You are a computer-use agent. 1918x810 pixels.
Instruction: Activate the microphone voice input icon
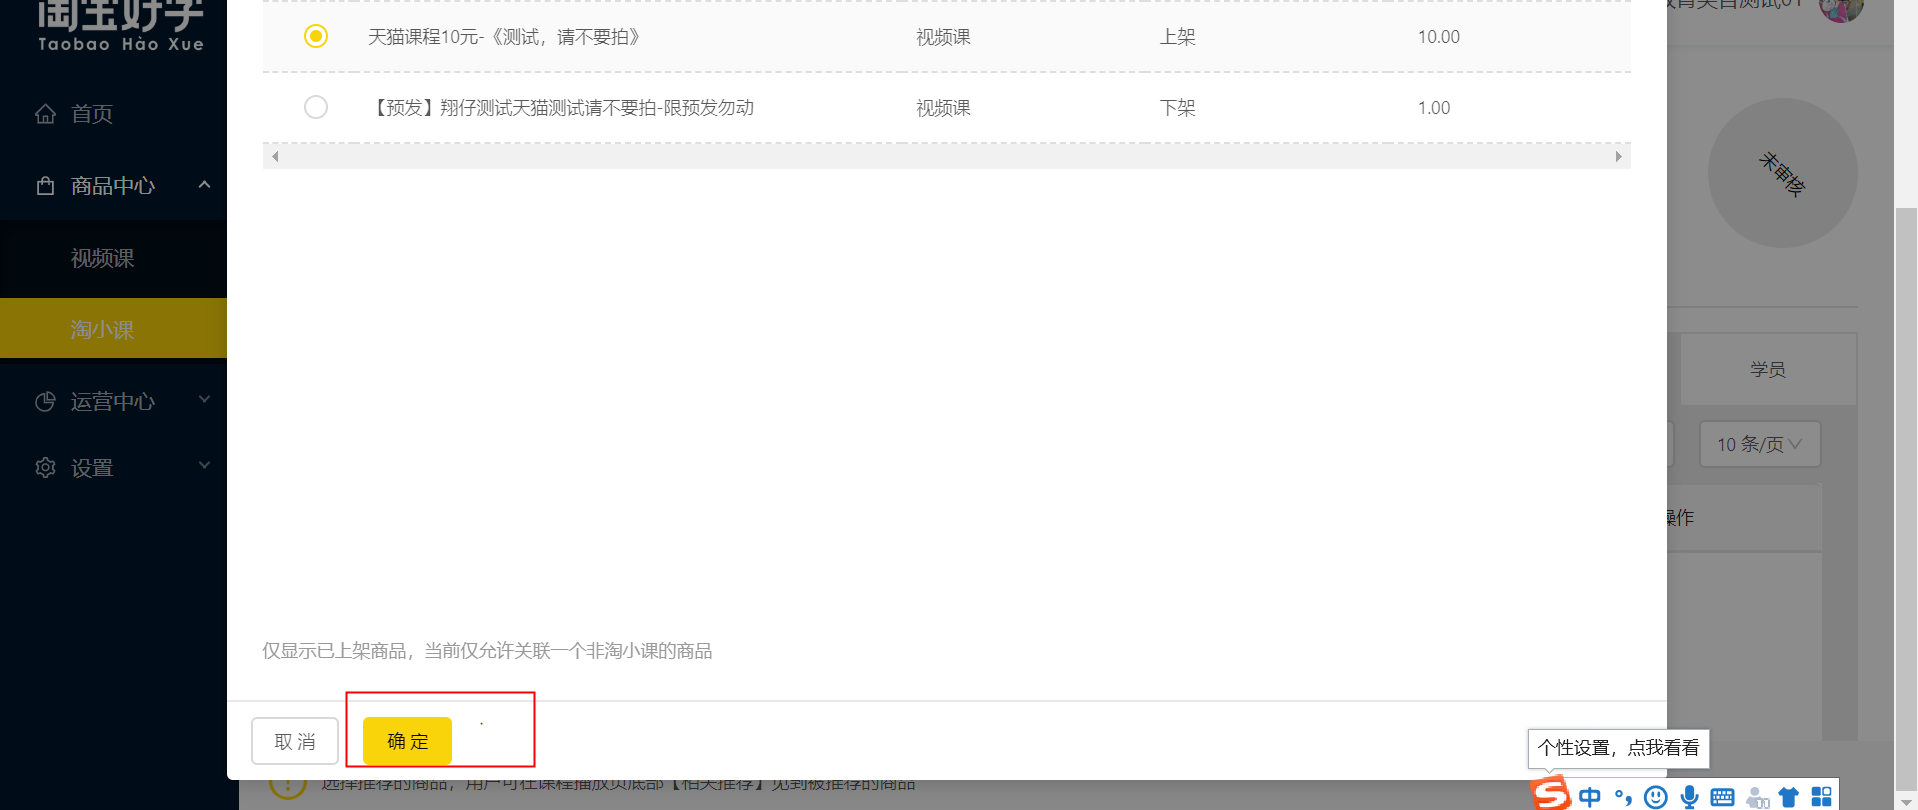click(1689, 797)
